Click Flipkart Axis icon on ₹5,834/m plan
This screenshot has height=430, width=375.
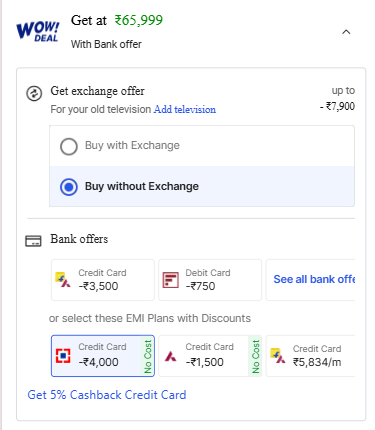278,356
